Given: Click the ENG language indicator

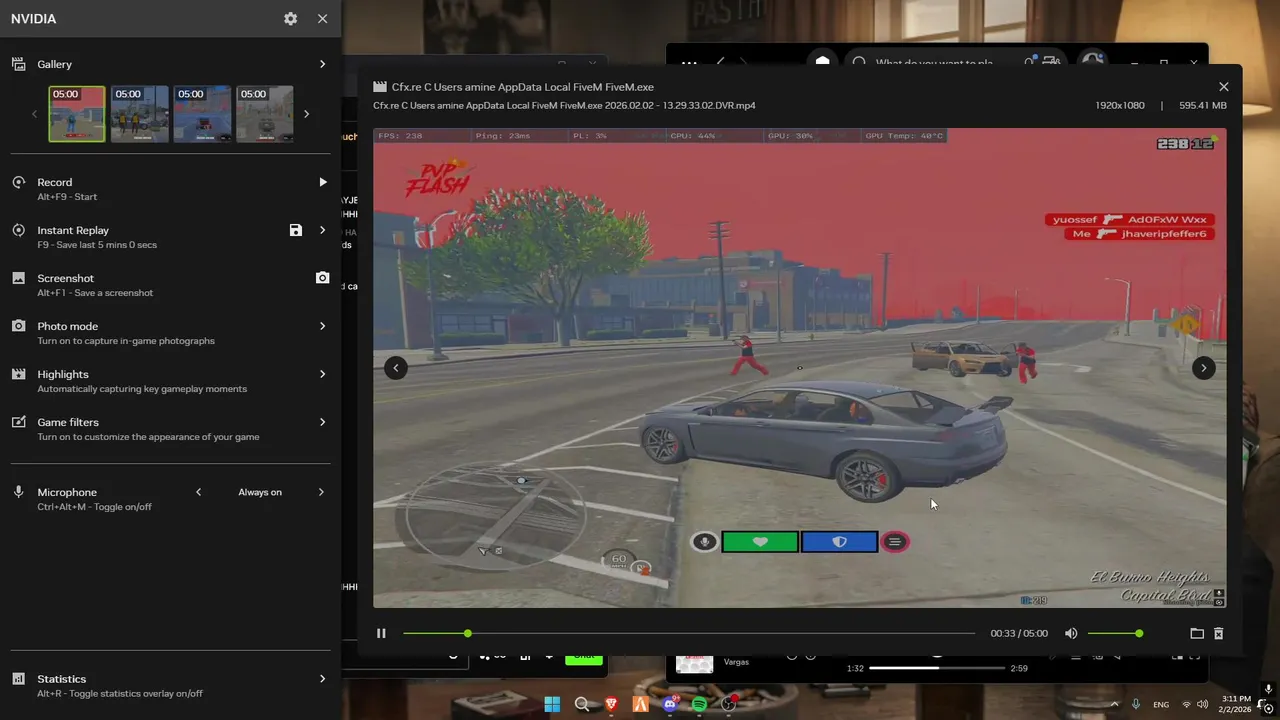Looking at the screenshot, I should pyautogui.click(x=1161, y=704).
